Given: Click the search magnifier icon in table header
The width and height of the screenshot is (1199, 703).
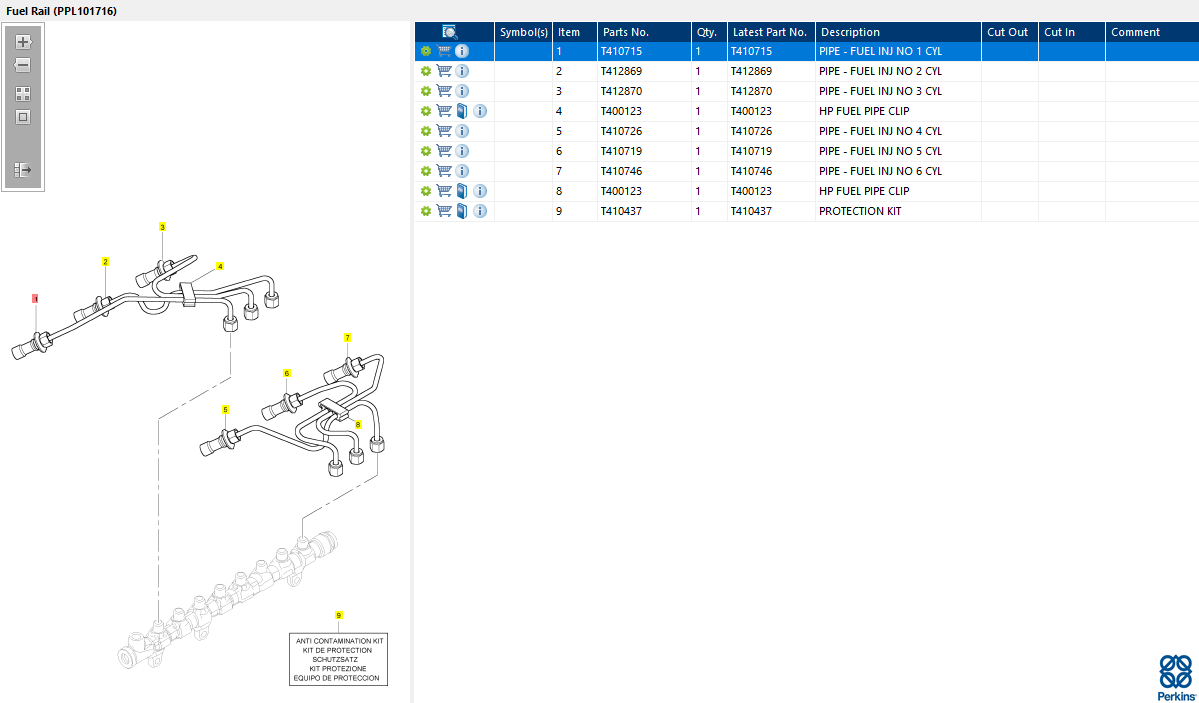Looking at the screenshot, I should pyautogui.click(x=450, y=32).
